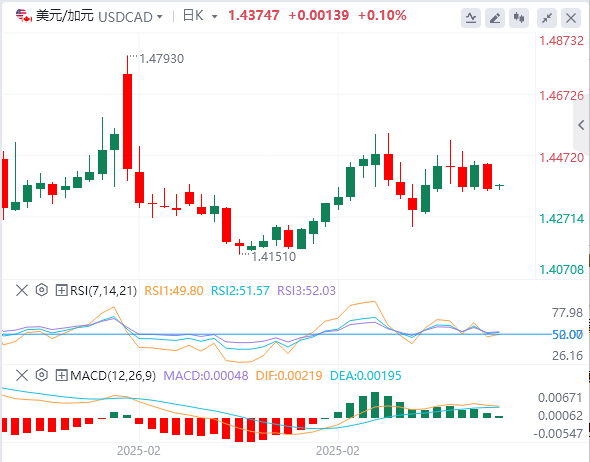The image size is (590, 462).
Task: Toggle the RSI plus box expander
Action: coord(61,290)
